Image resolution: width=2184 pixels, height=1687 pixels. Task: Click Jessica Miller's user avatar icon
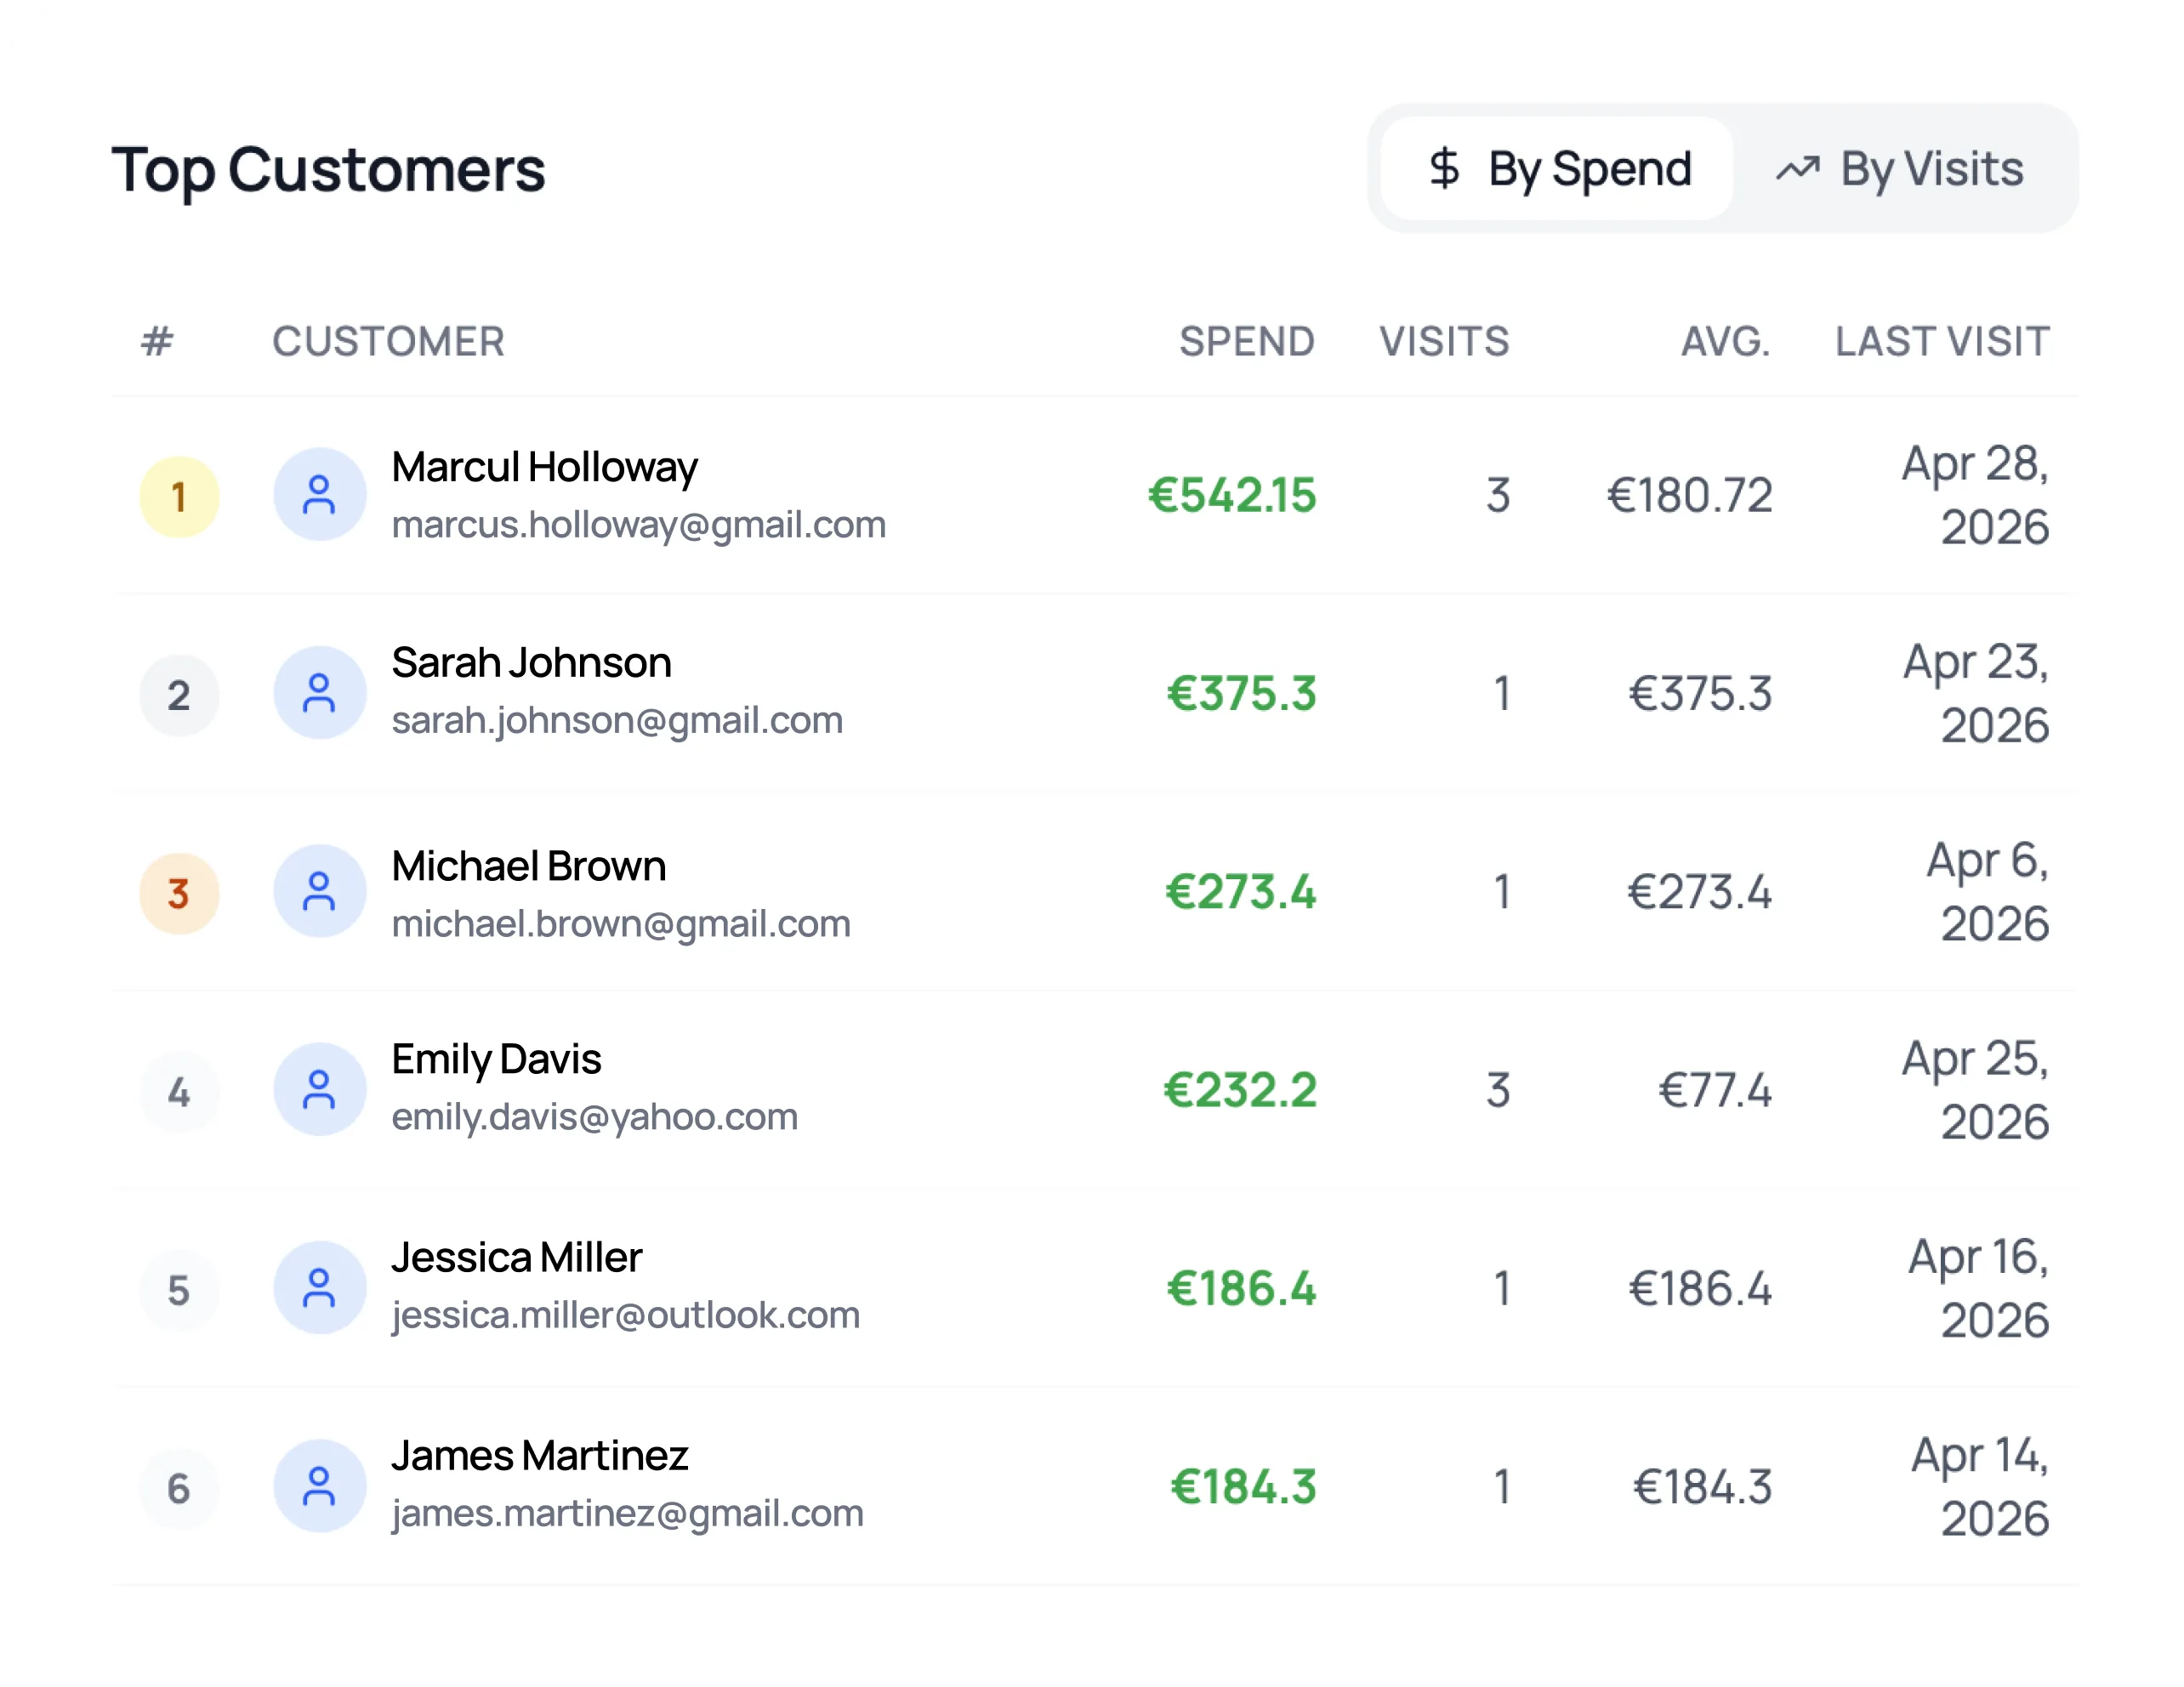click(319, 1287)
